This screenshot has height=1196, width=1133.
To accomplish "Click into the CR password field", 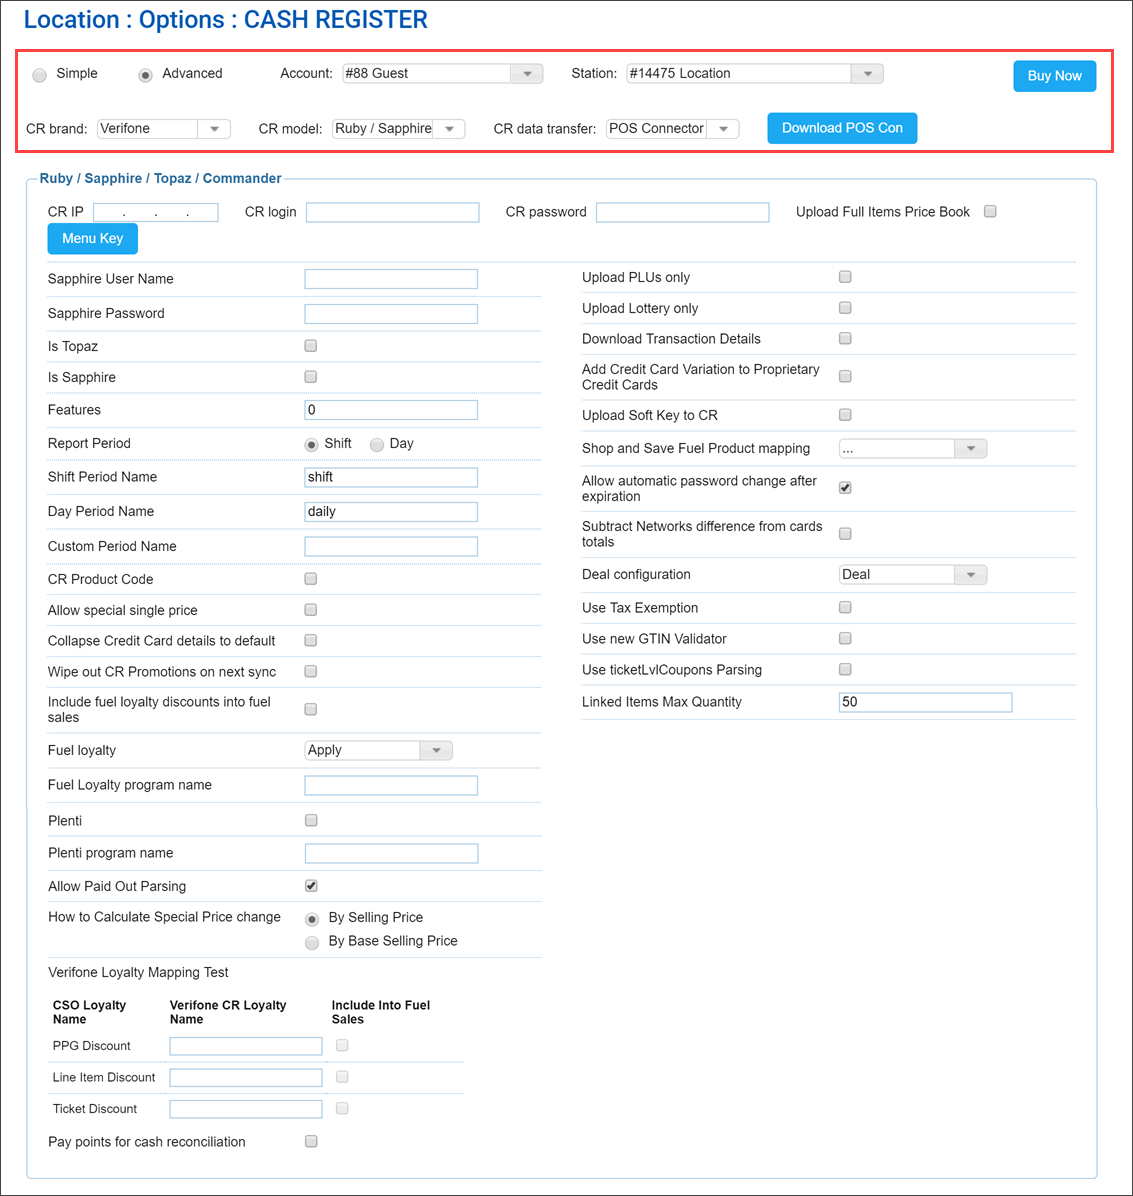I will [x=682, y=212].
